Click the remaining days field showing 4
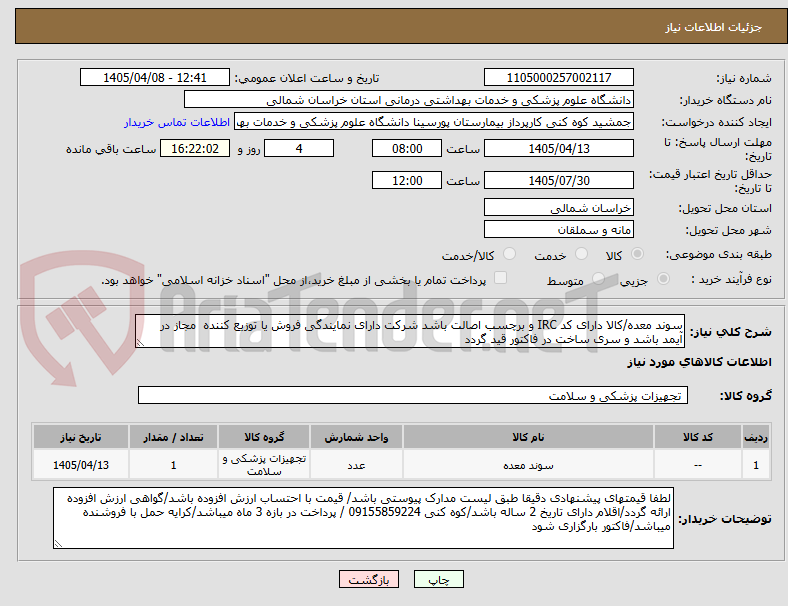This screenshot has width=788, height=606. click(299, 149)
